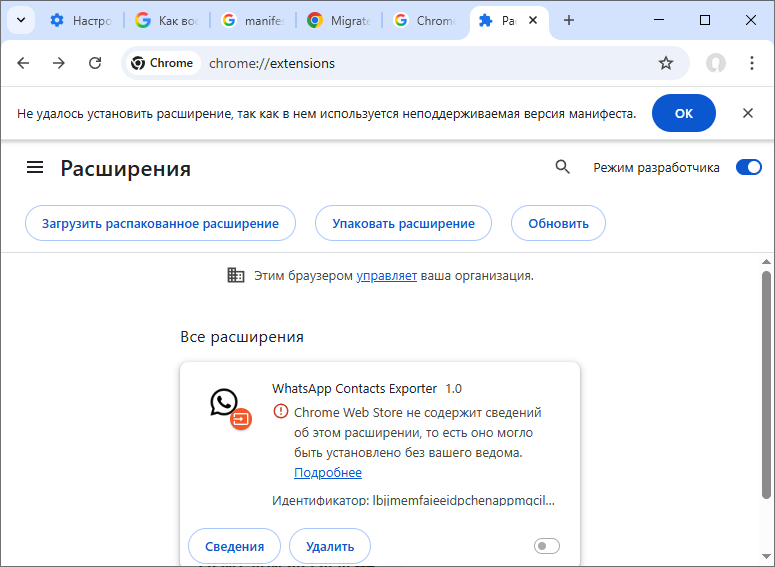
Task: Switch to the 'manifes' Google tab
Action: click(x=253, y=20)
